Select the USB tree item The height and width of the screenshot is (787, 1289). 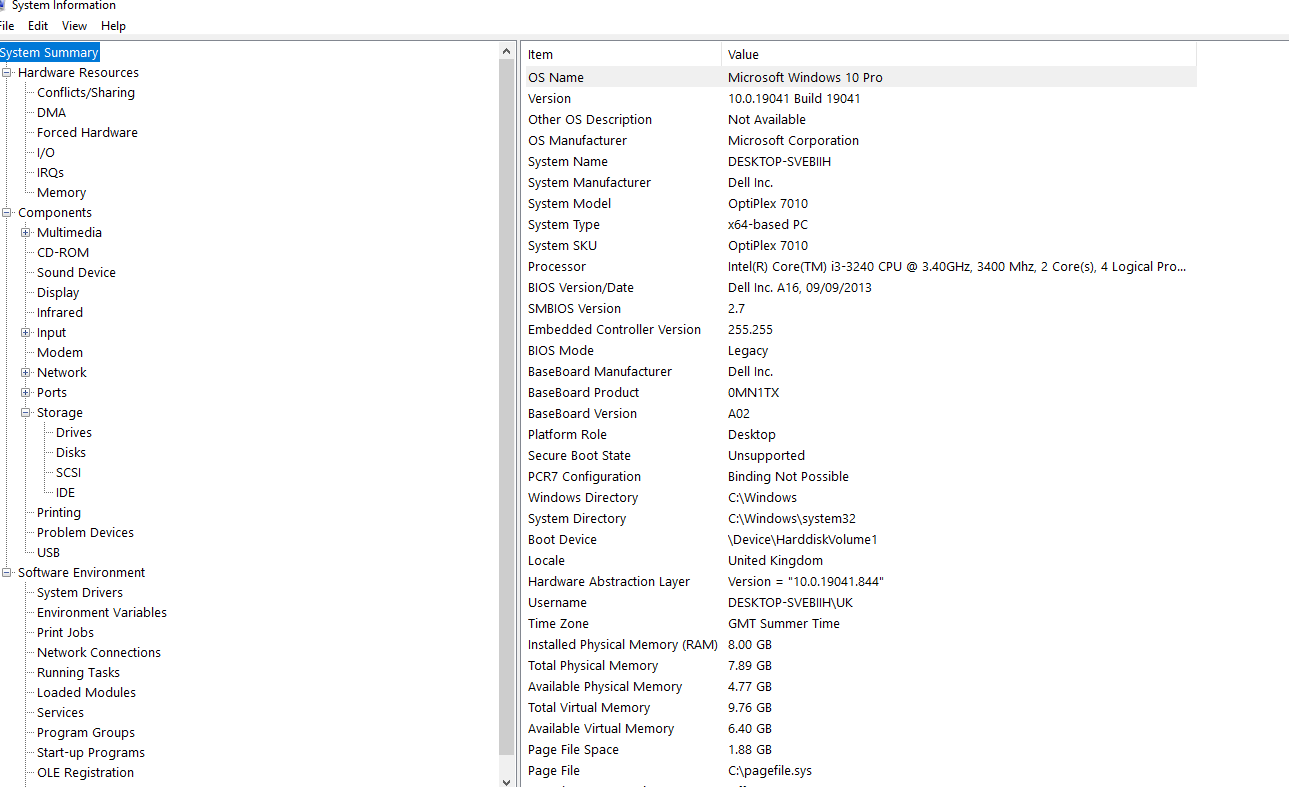click(x=48, y=553)
